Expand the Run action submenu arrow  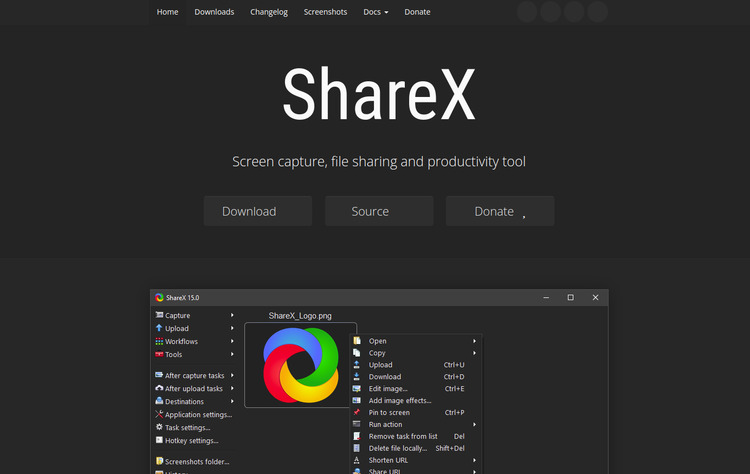point(474,424)
